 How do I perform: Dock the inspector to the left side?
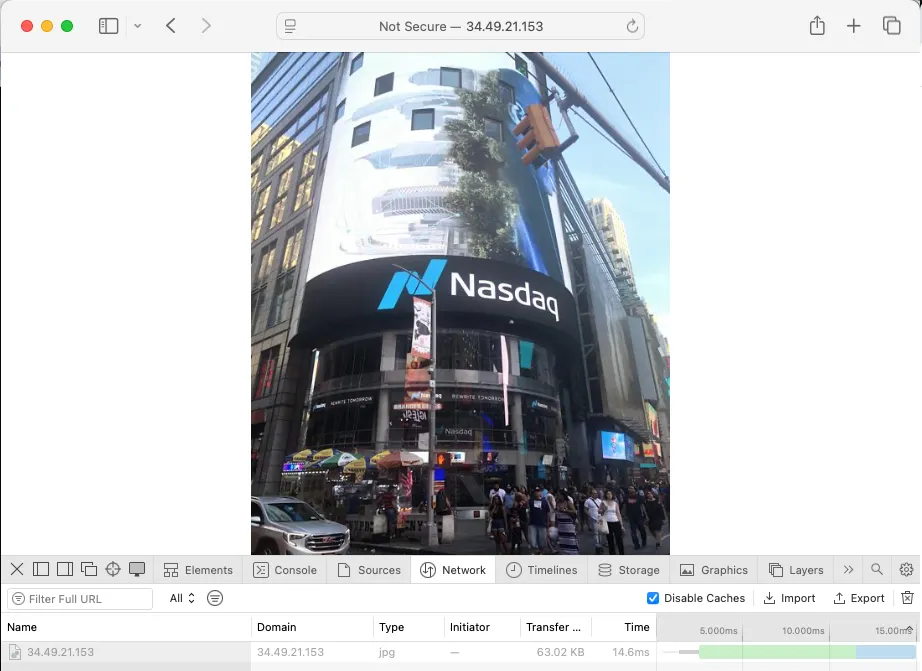point(41,569)
